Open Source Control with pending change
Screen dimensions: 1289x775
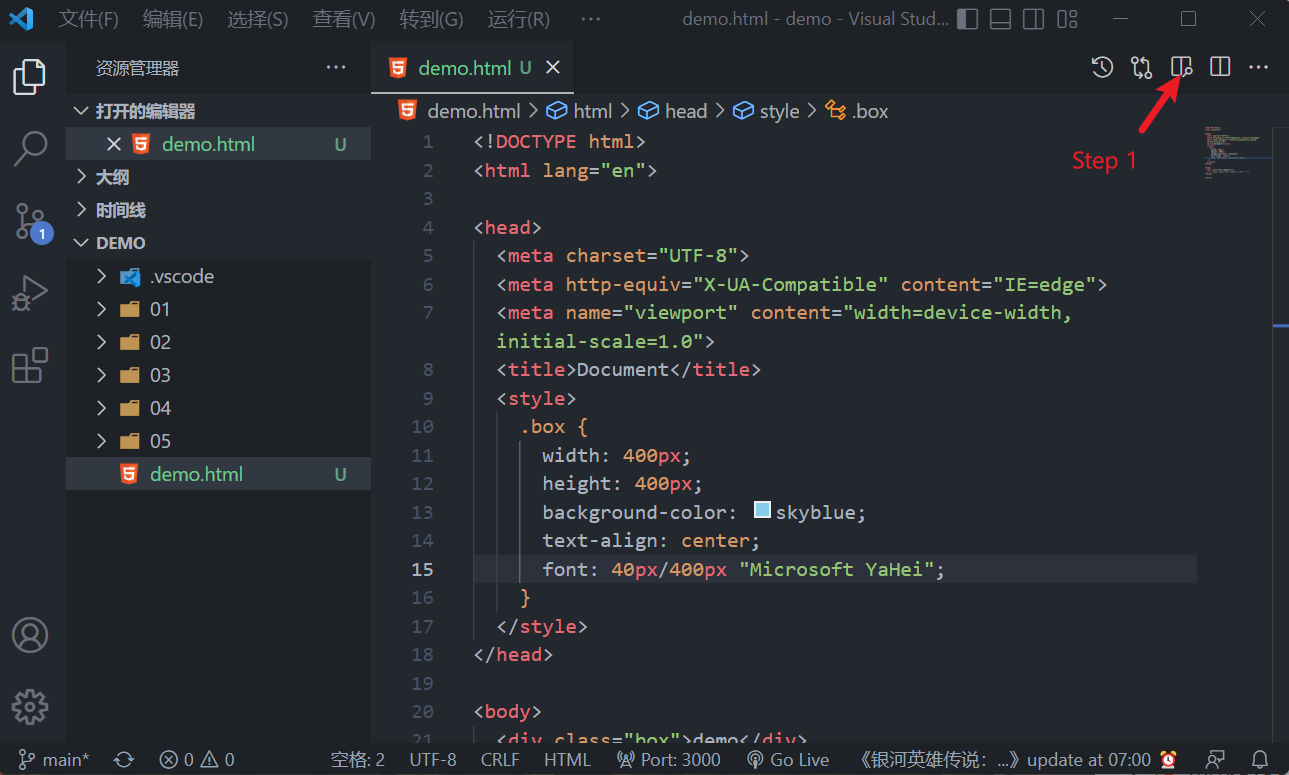[x=30, y=220]
